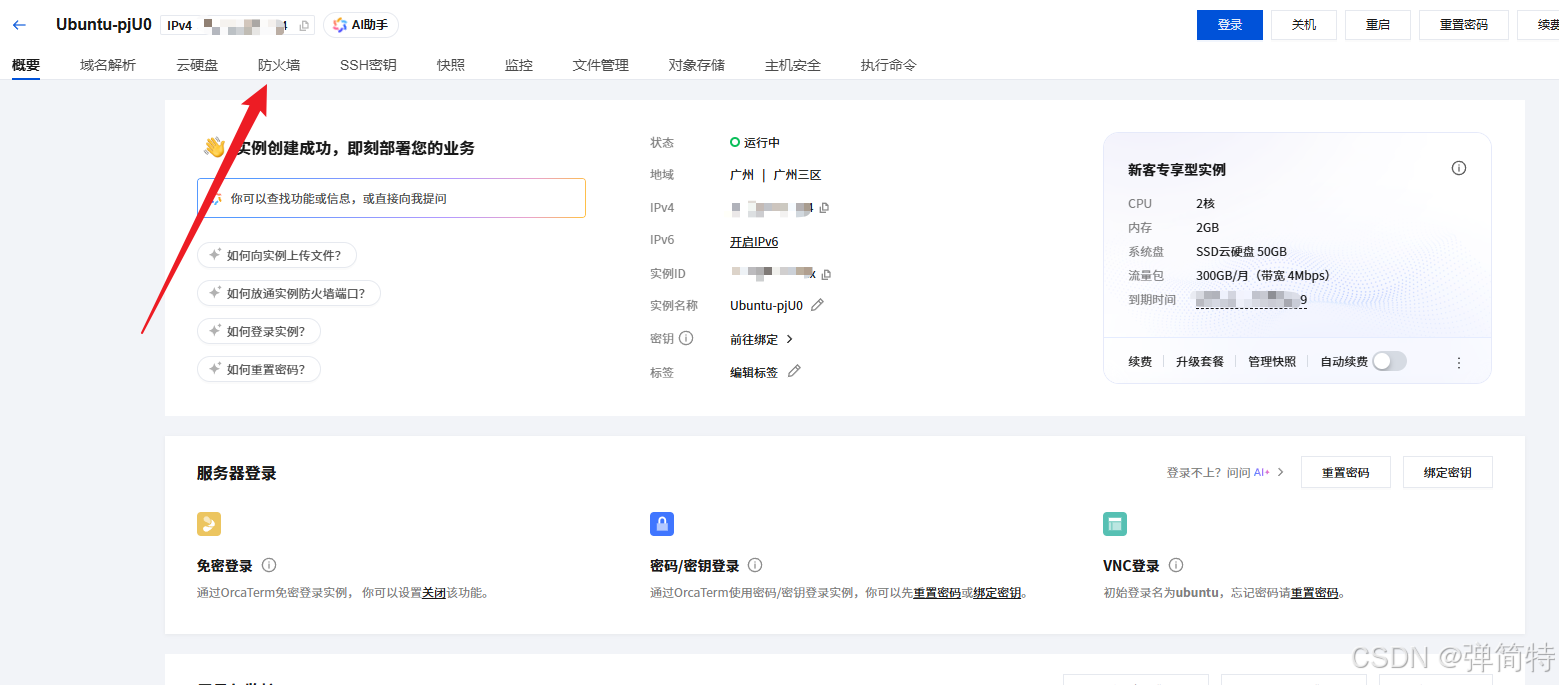Open the SSH密钥 tab
The width and height of the screenshot is (1559, 685).
368,65
